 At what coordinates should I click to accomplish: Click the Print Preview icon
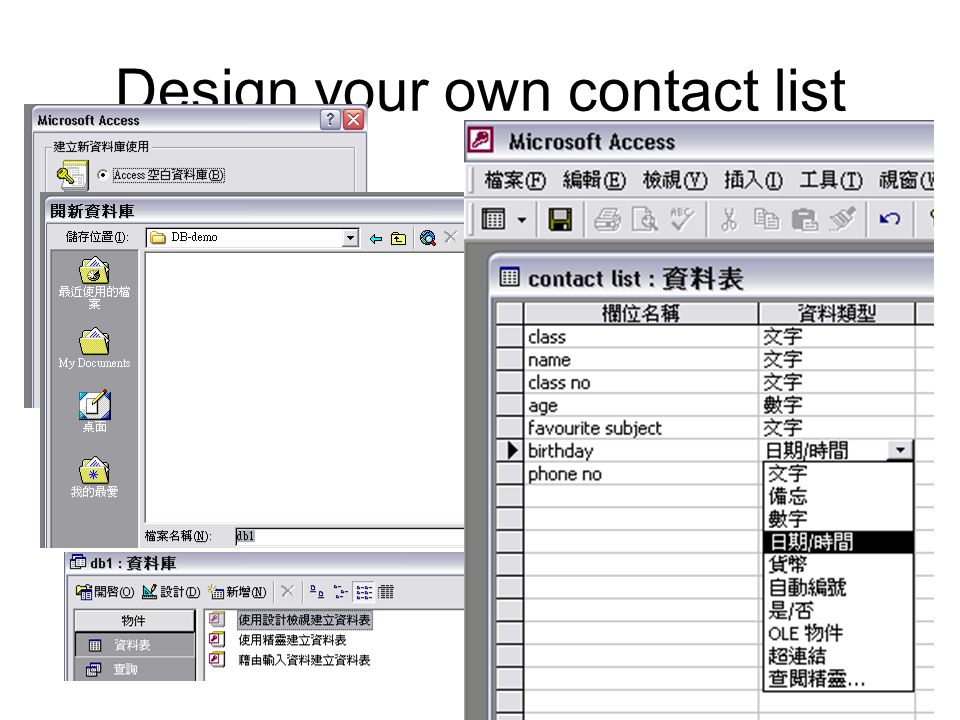point(645,219)
